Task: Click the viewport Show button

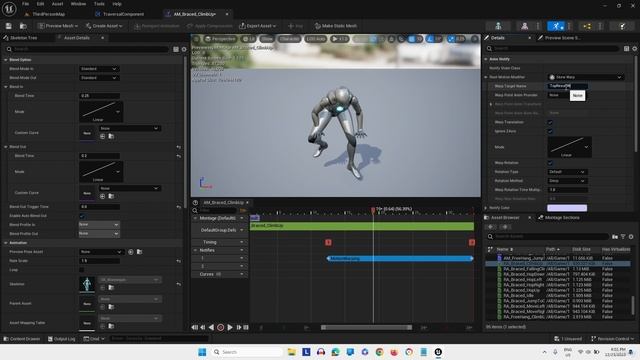Action: pos(267,39)
